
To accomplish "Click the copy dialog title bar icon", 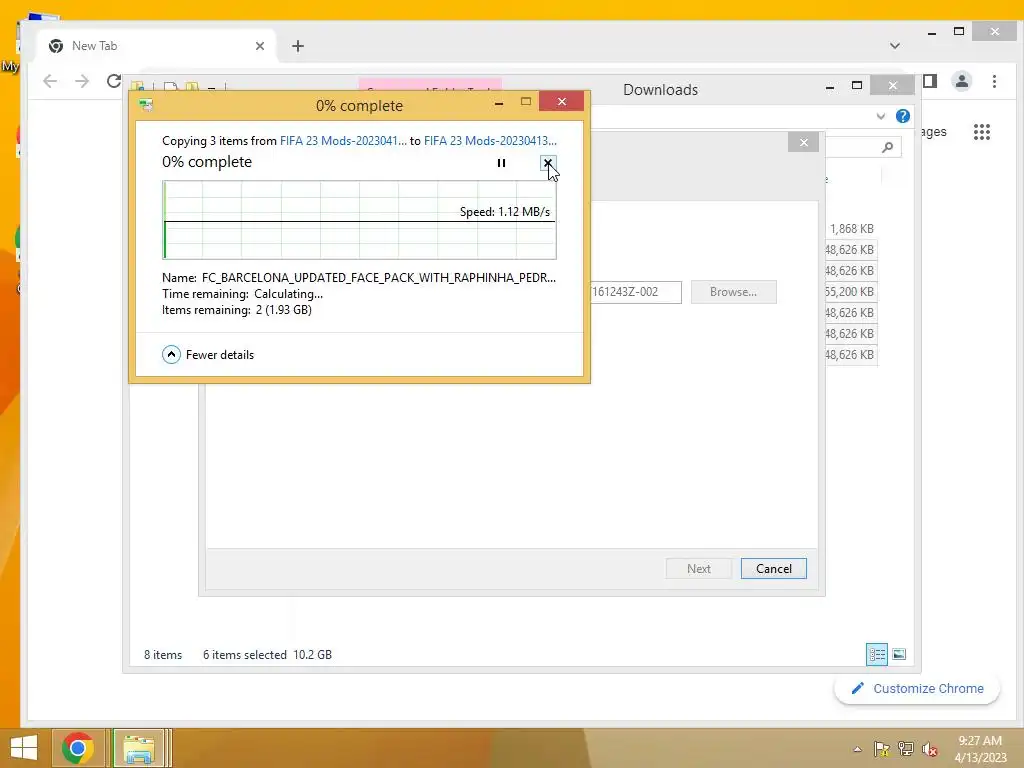I will pyautogui.click(x=146, y=105).
